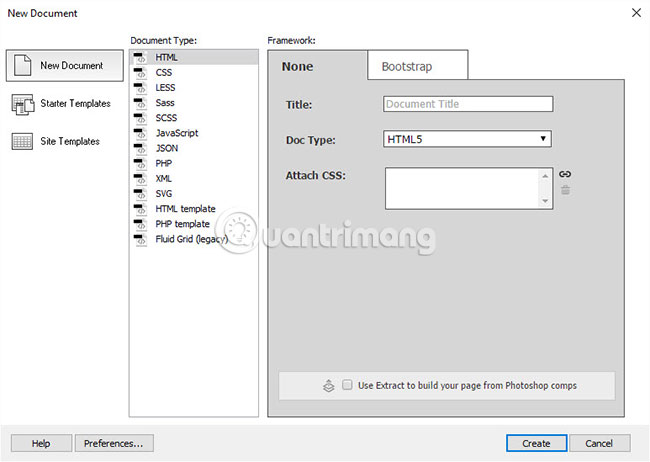Click the file icon beside XML

tap(140, 179)
